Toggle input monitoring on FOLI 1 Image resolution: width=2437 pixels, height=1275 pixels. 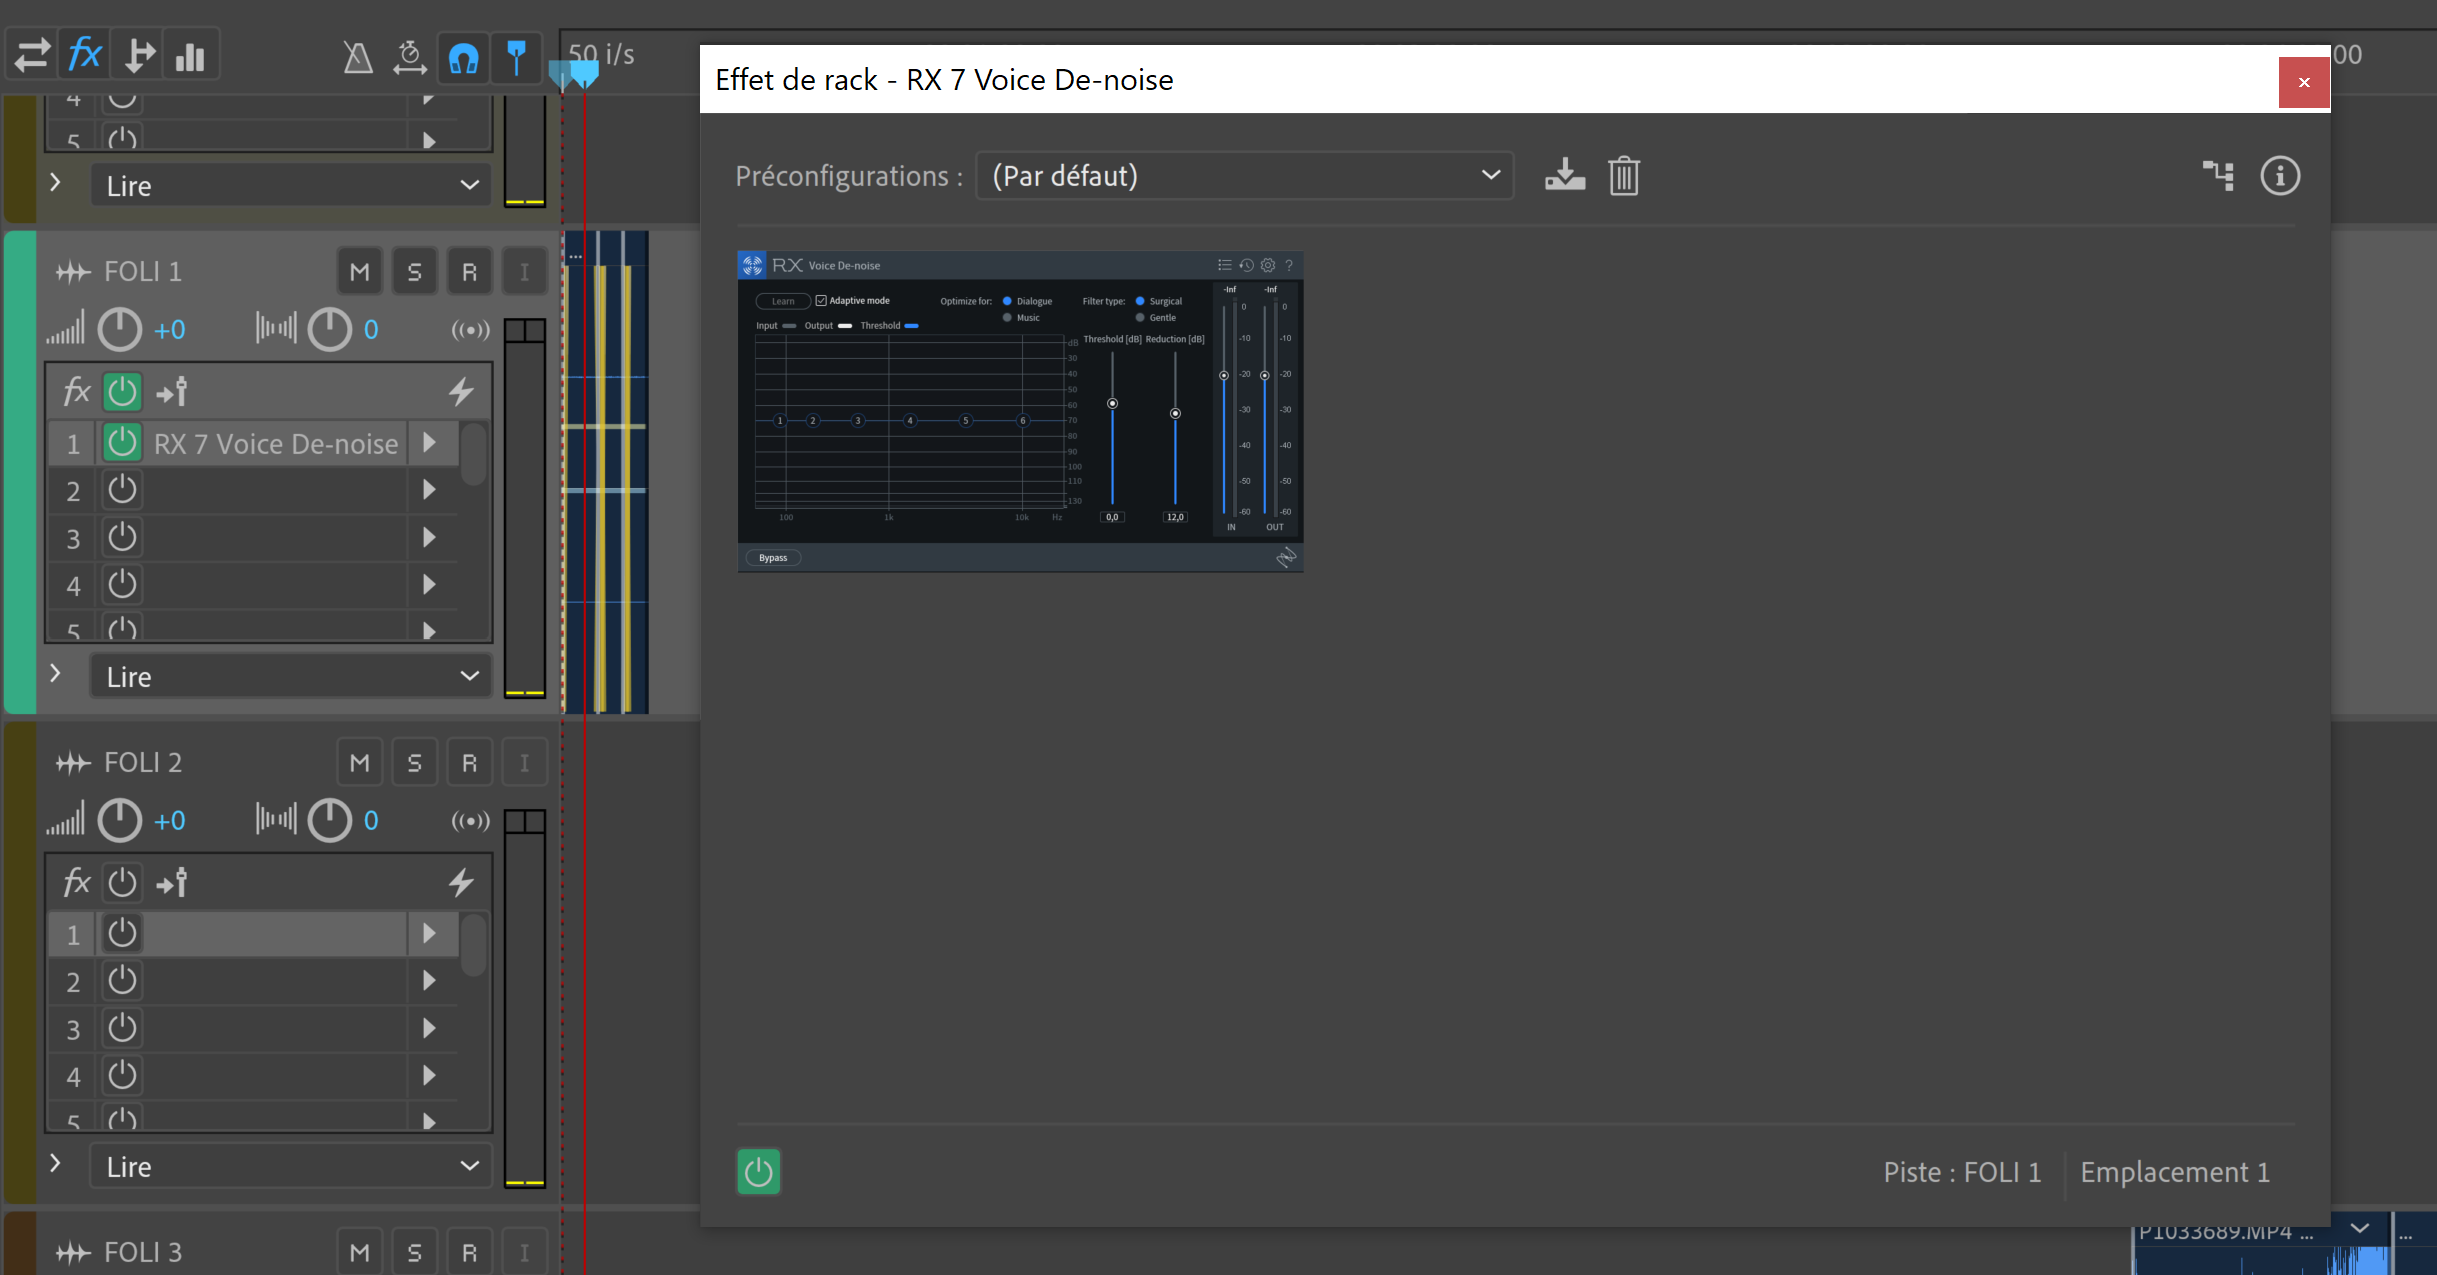(x=524, y=272)
